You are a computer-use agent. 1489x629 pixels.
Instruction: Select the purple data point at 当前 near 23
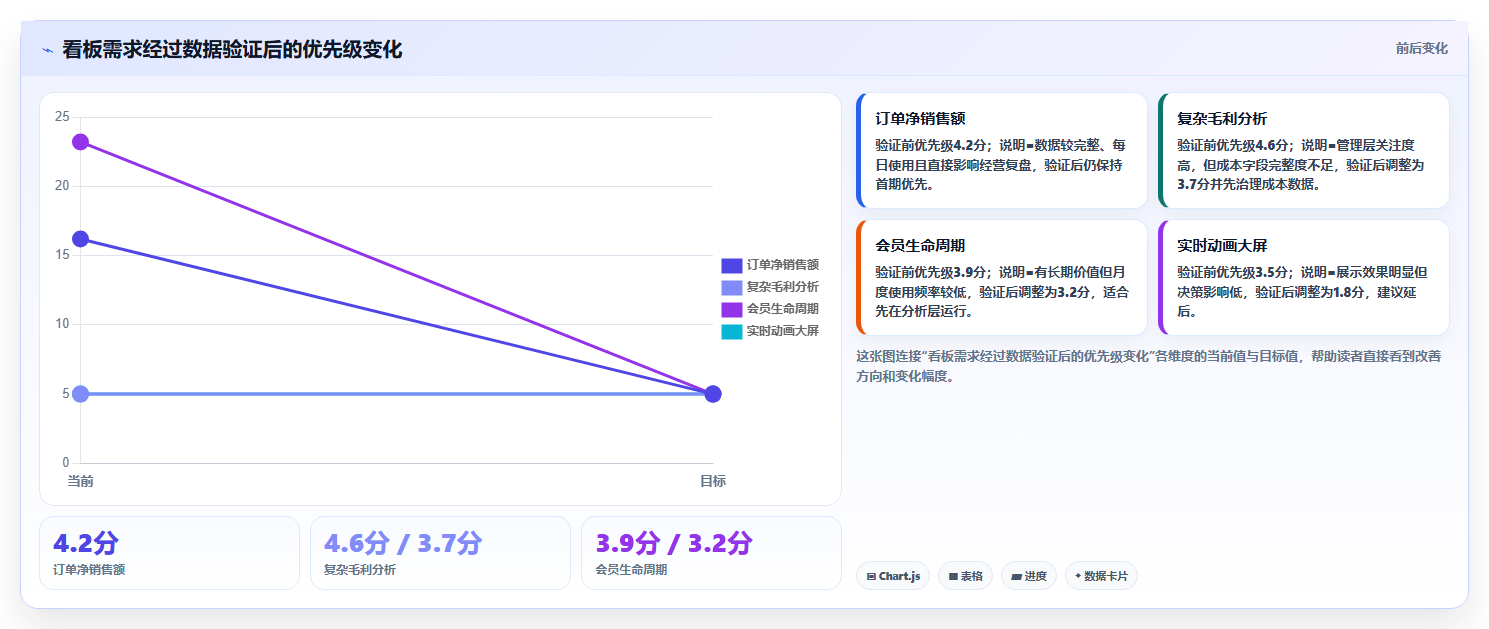pos(80,142)
